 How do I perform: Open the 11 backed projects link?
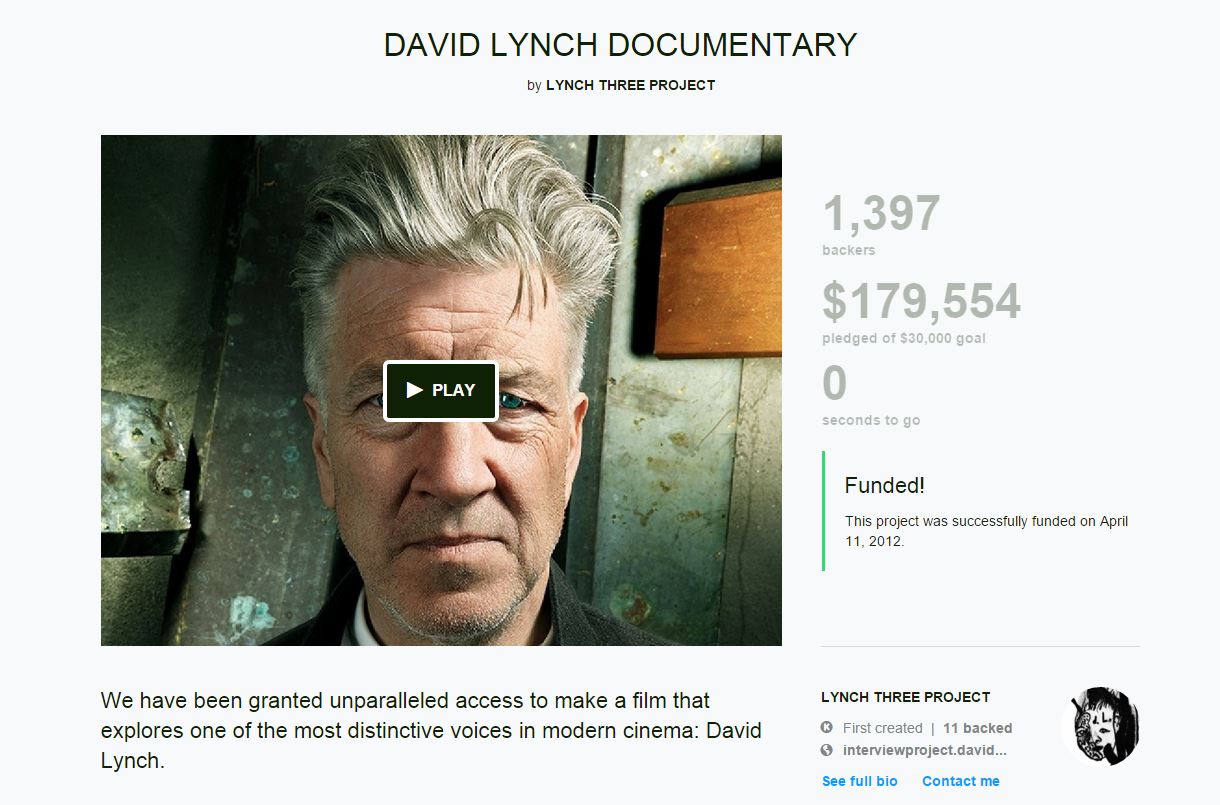[x=978, y=728]
